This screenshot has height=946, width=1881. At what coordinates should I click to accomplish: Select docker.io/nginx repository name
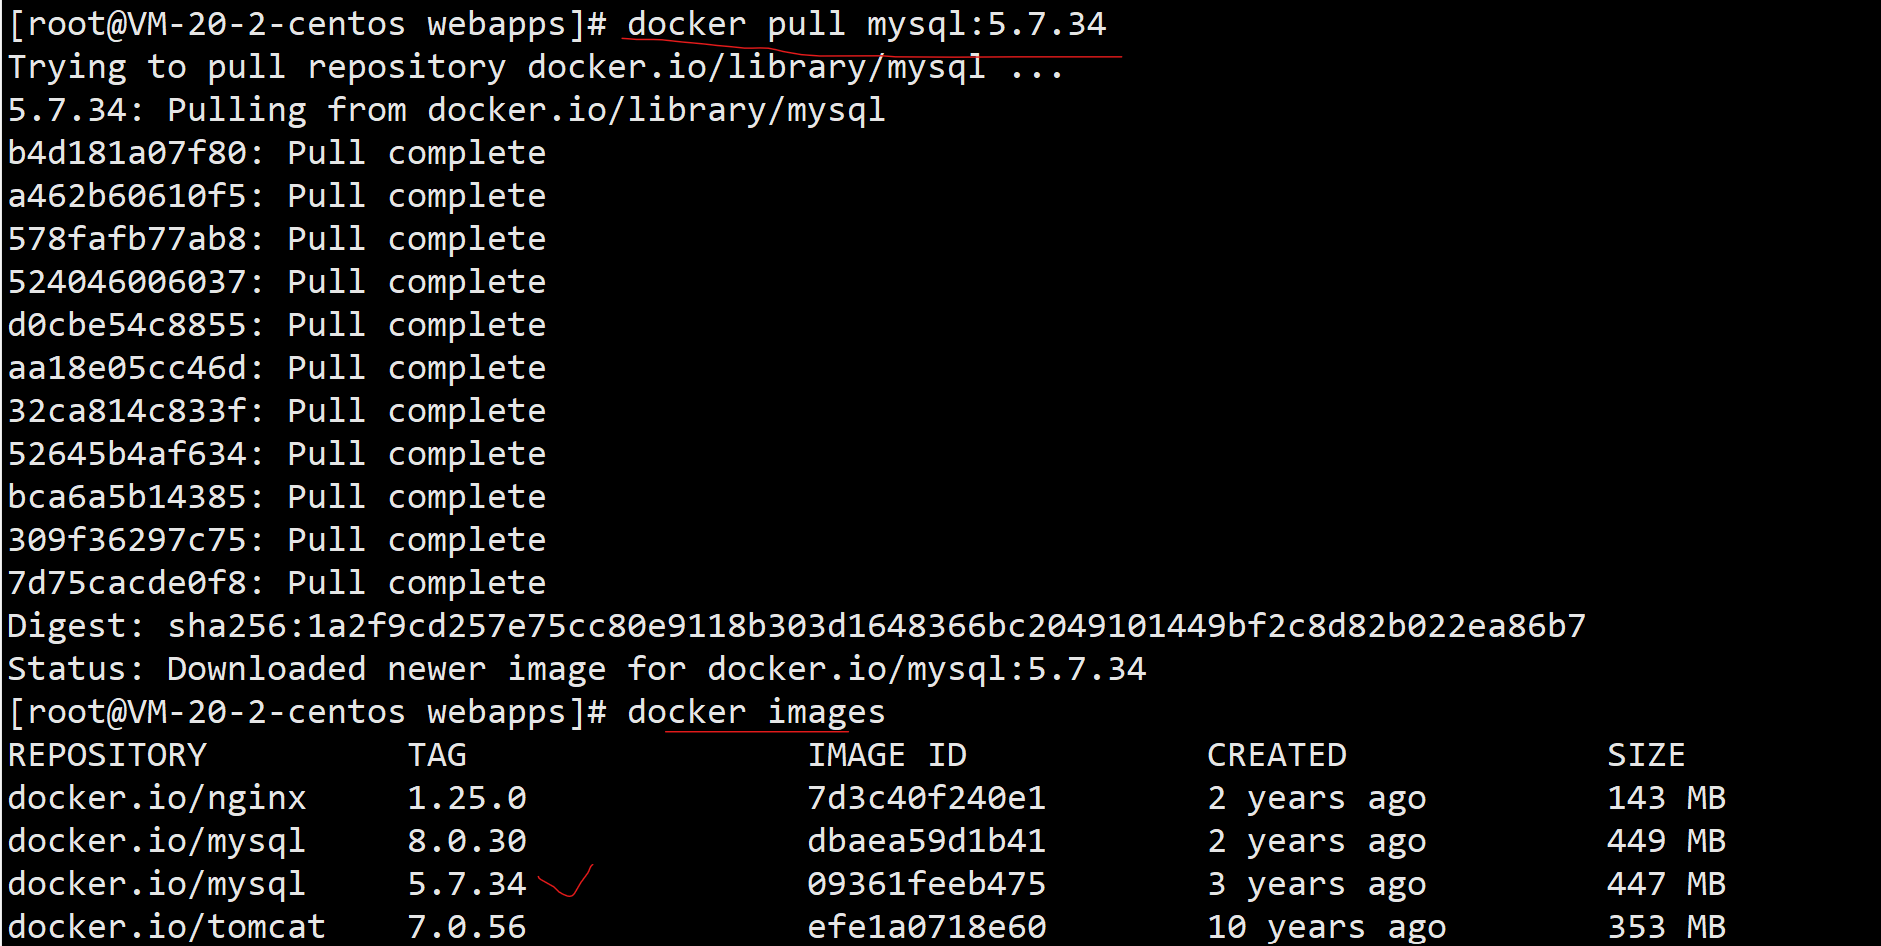157,798
